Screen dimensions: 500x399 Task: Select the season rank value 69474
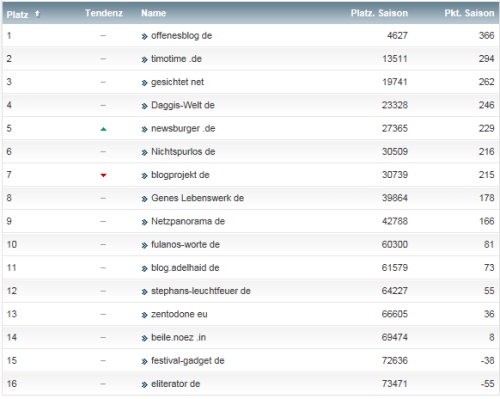click(395, 337)
